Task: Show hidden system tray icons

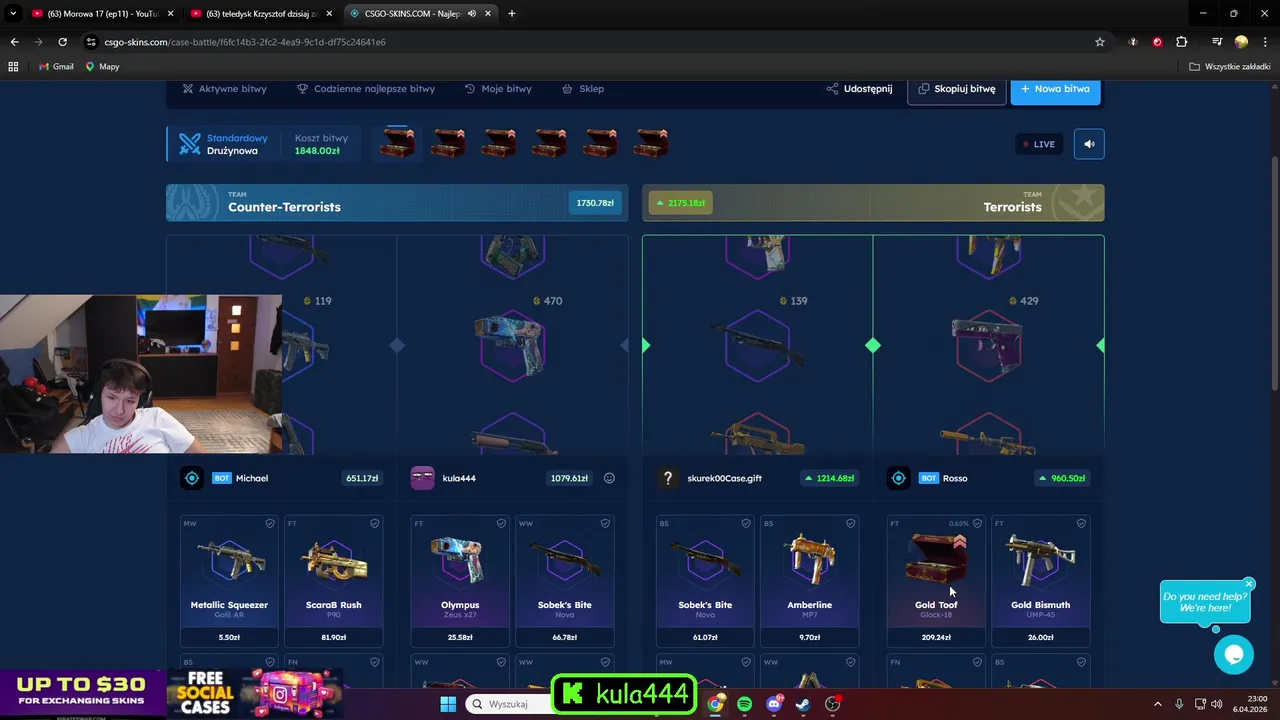Action: 1158,704
